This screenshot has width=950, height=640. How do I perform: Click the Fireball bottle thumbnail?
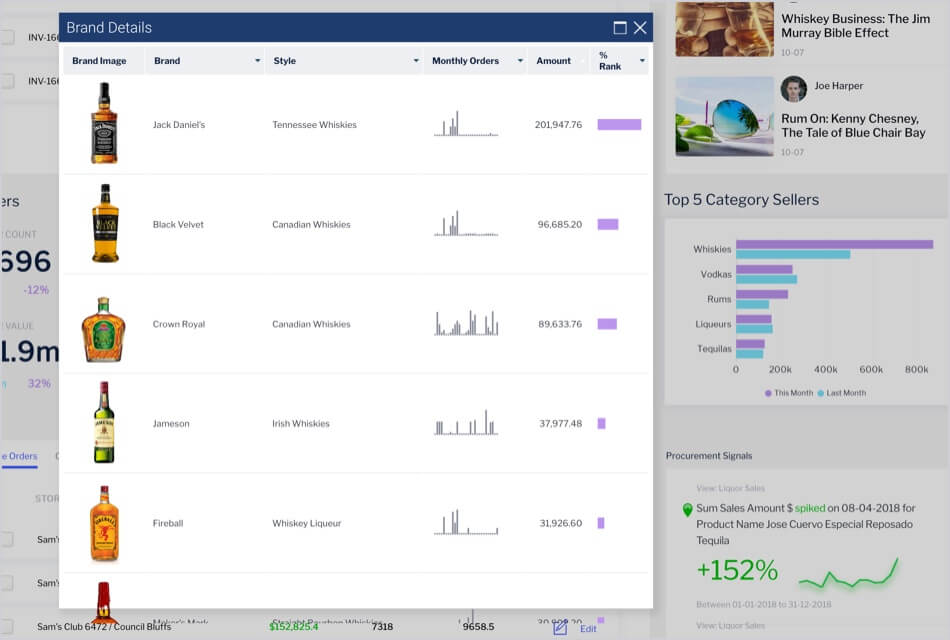[x=103, y=522]
